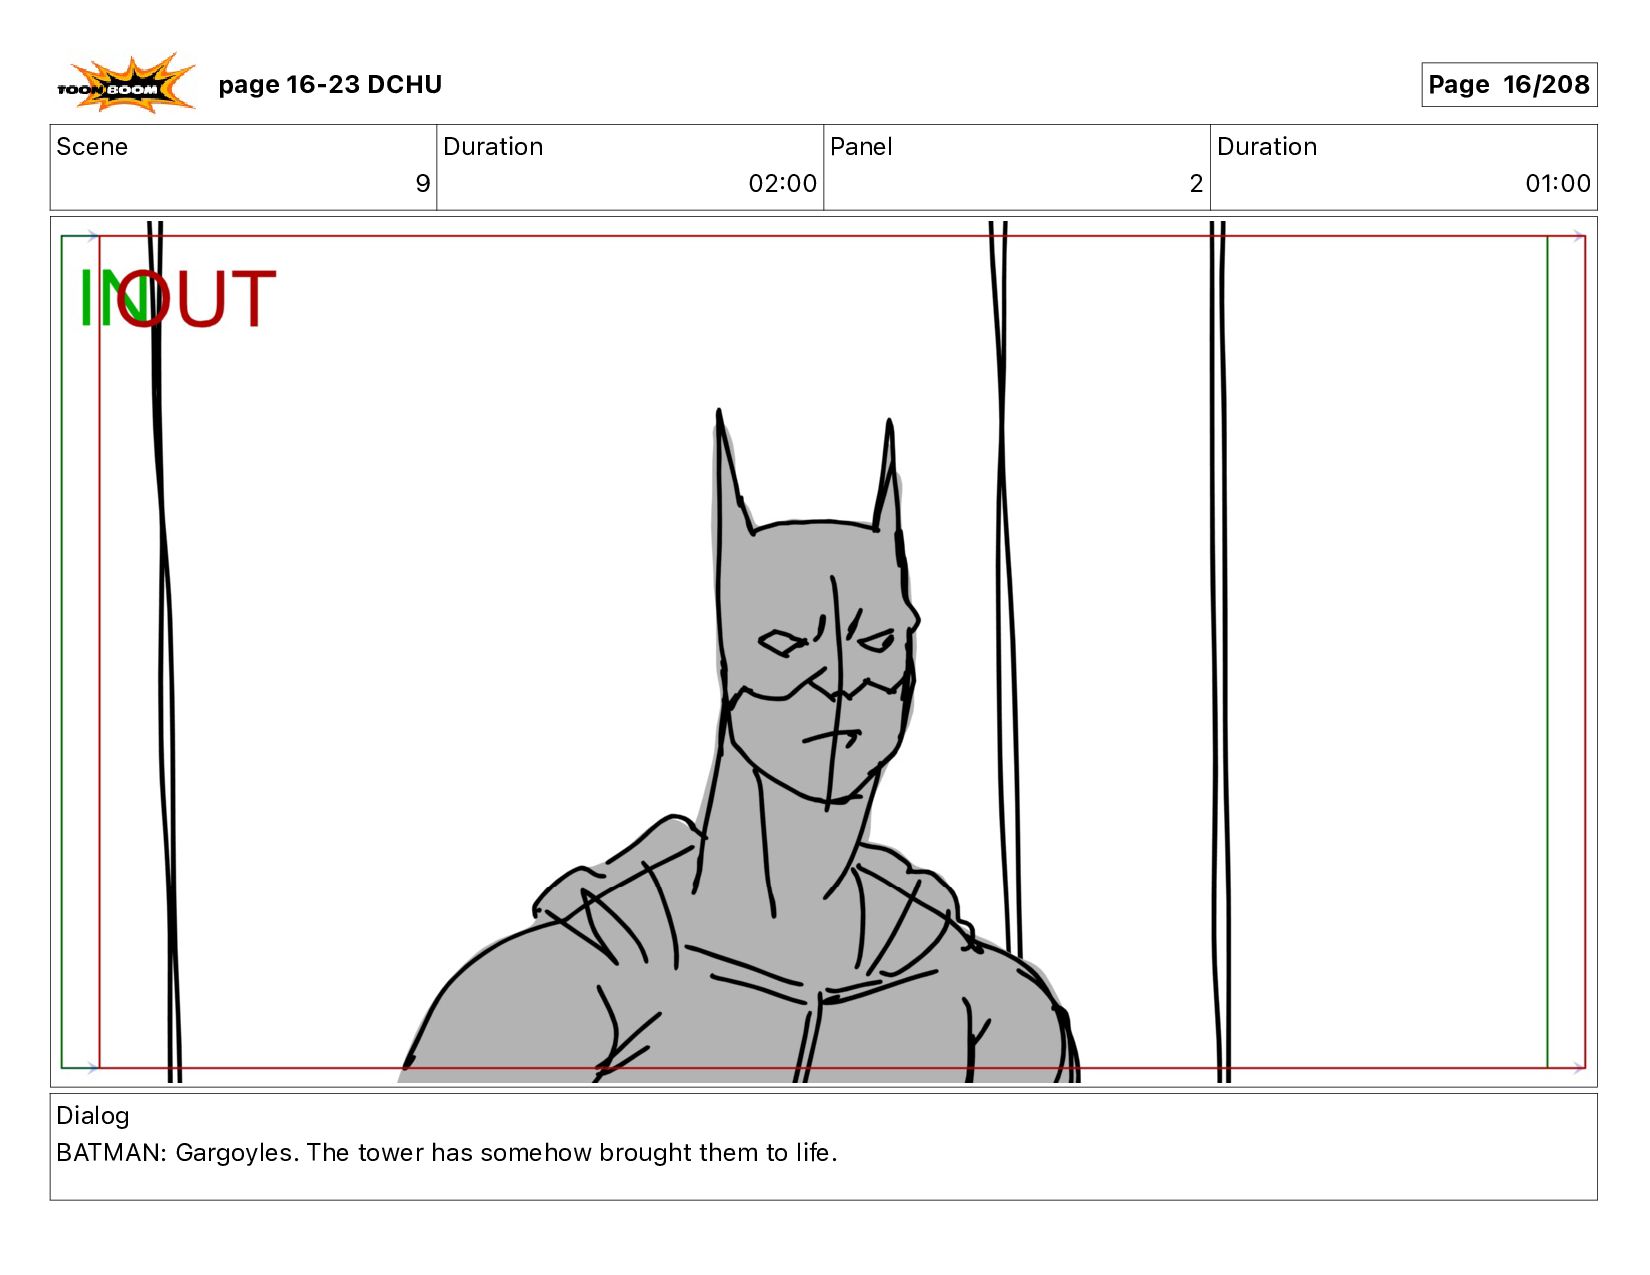Select the 'page 16-23 DCHU' title text
1650x1275 pixels.
pos(330,85)
